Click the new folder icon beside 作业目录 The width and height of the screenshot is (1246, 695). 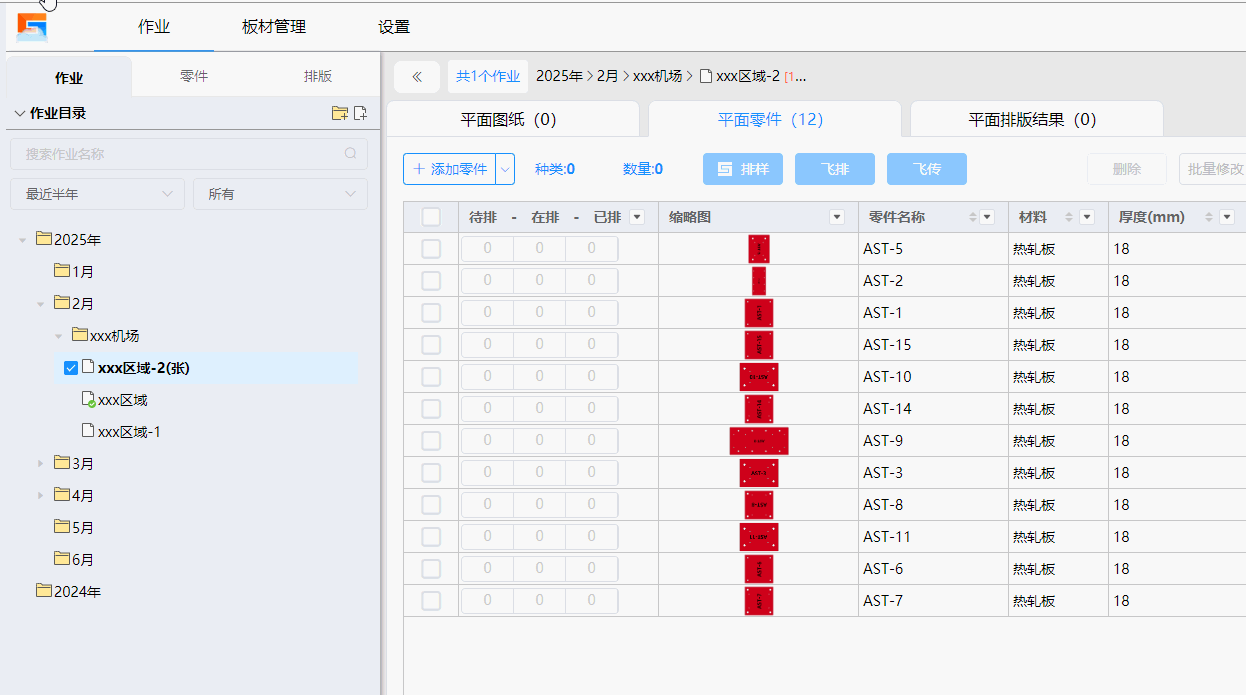coord(340,113)
